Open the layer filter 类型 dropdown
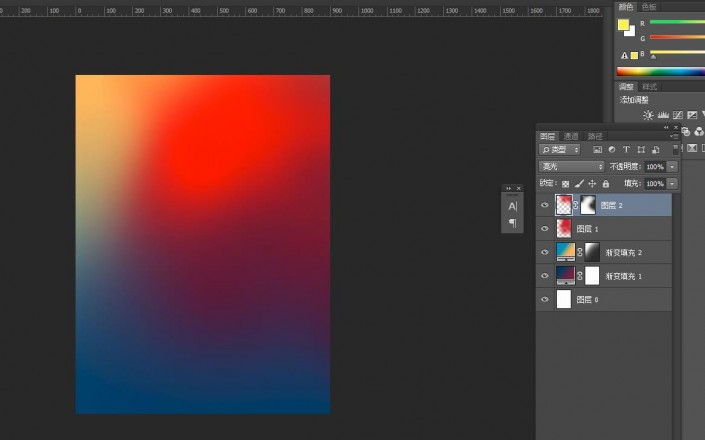Screen dimensions: 705x440 tap(560, 150)
